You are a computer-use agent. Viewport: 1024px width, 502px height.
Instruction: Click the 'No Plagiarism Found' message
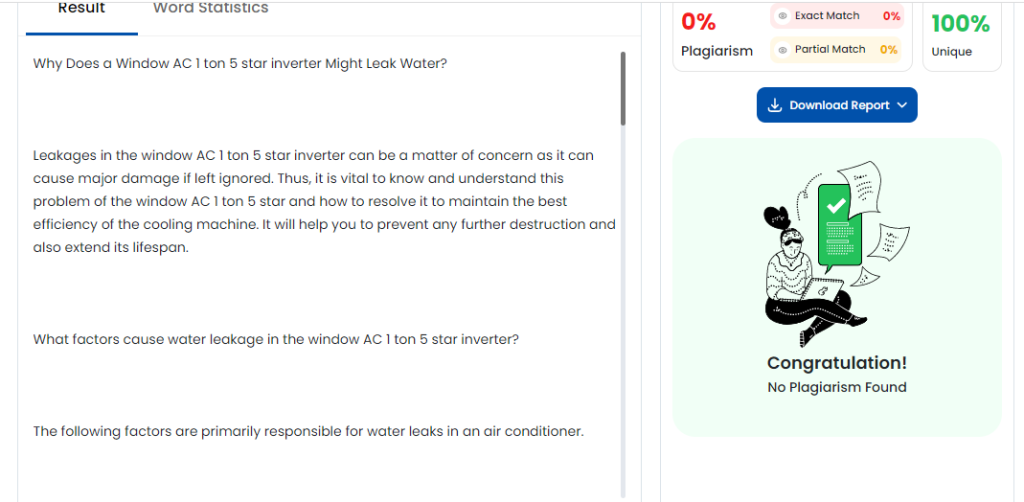click(x=837, y=387)
